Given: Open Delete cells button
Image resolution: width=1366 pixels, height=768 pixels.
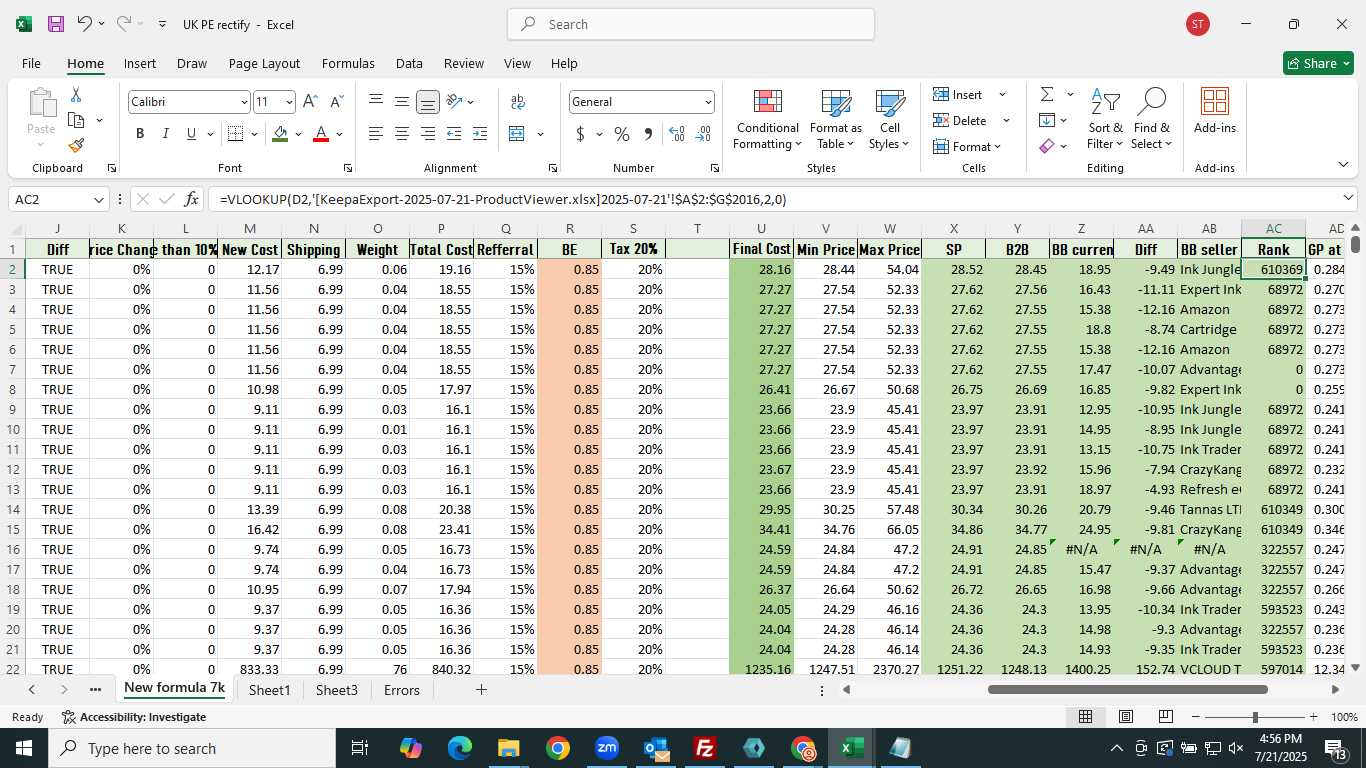Looking at the screenshot, I should coord(961,120).
